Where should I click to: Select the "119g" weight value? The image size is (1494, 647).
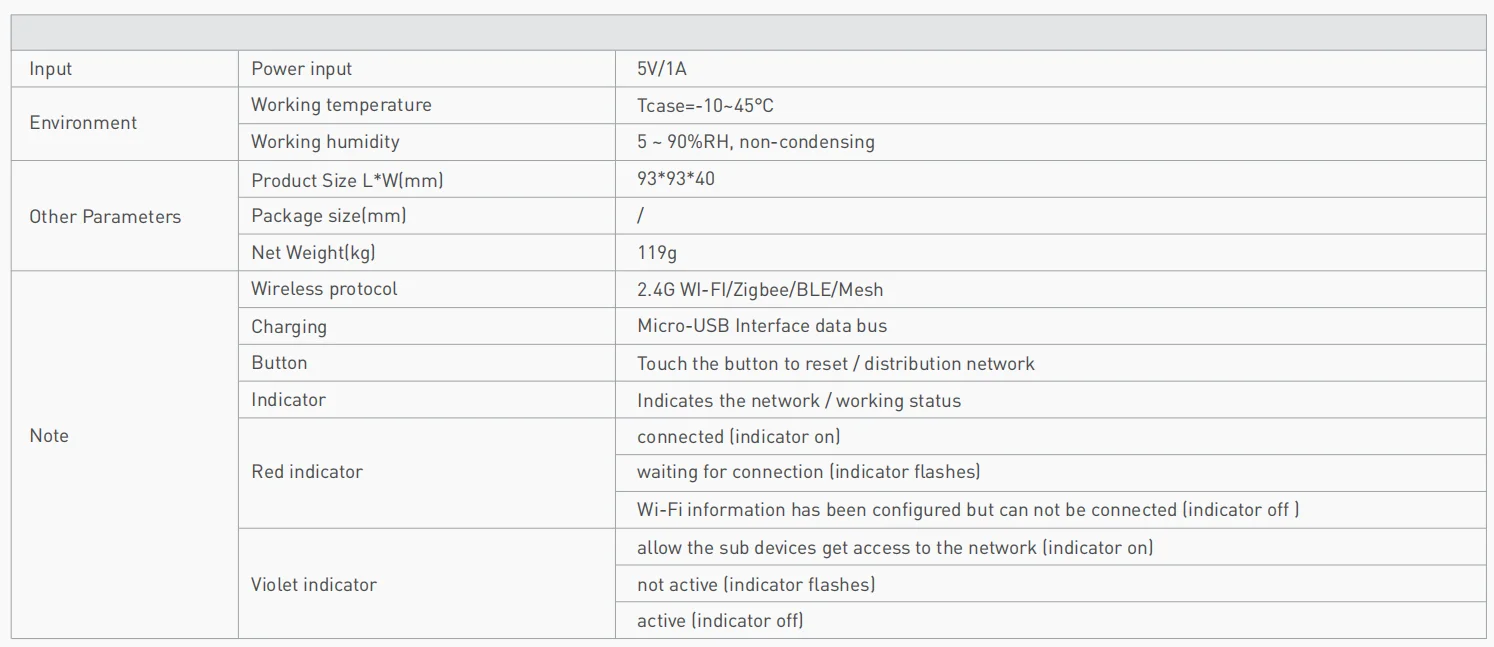pos(656,253)
